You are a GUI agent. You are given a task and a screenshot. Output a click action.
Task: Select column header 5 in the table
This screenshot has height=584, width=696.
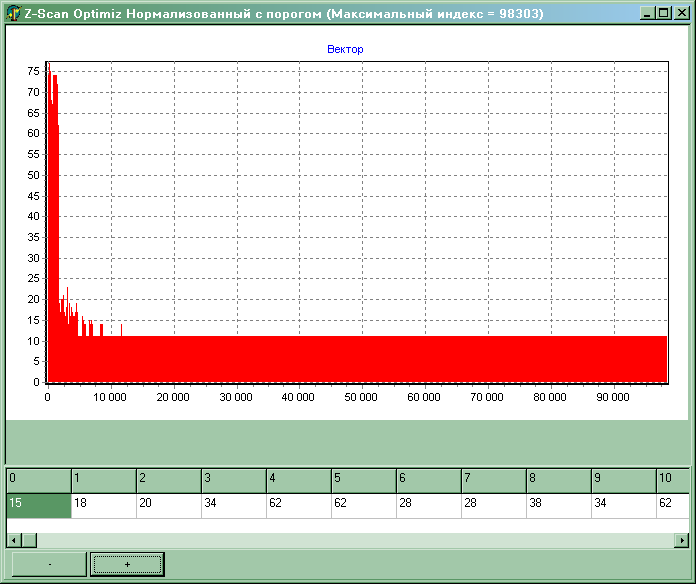364,481
